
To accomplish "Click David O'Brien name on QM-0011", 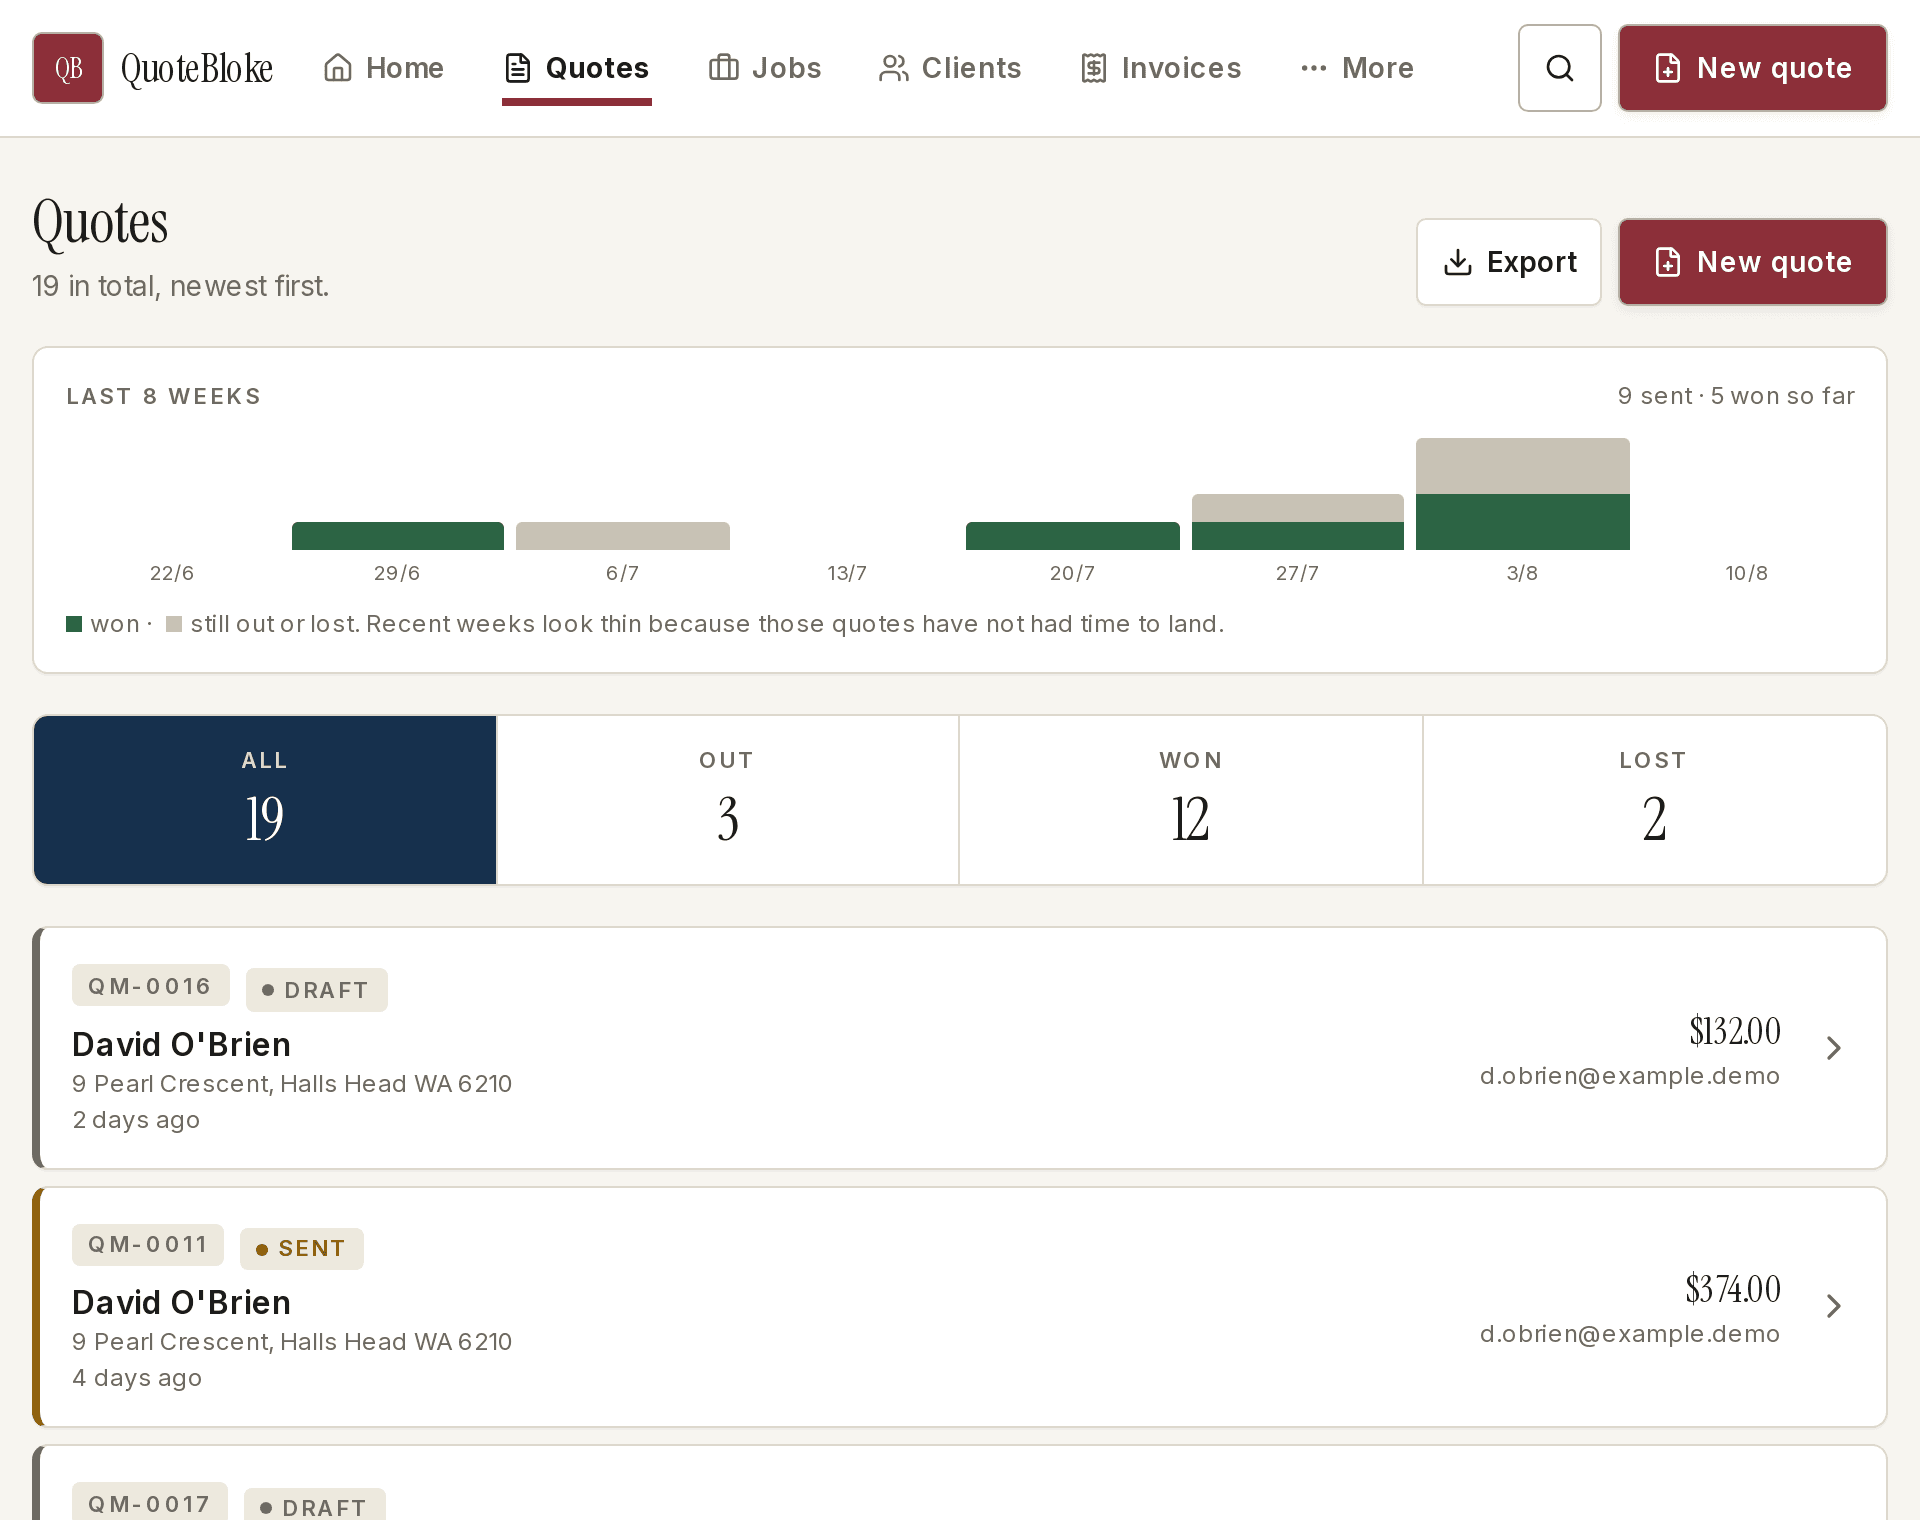I will pyautogui.click(x=181, y=1302).
